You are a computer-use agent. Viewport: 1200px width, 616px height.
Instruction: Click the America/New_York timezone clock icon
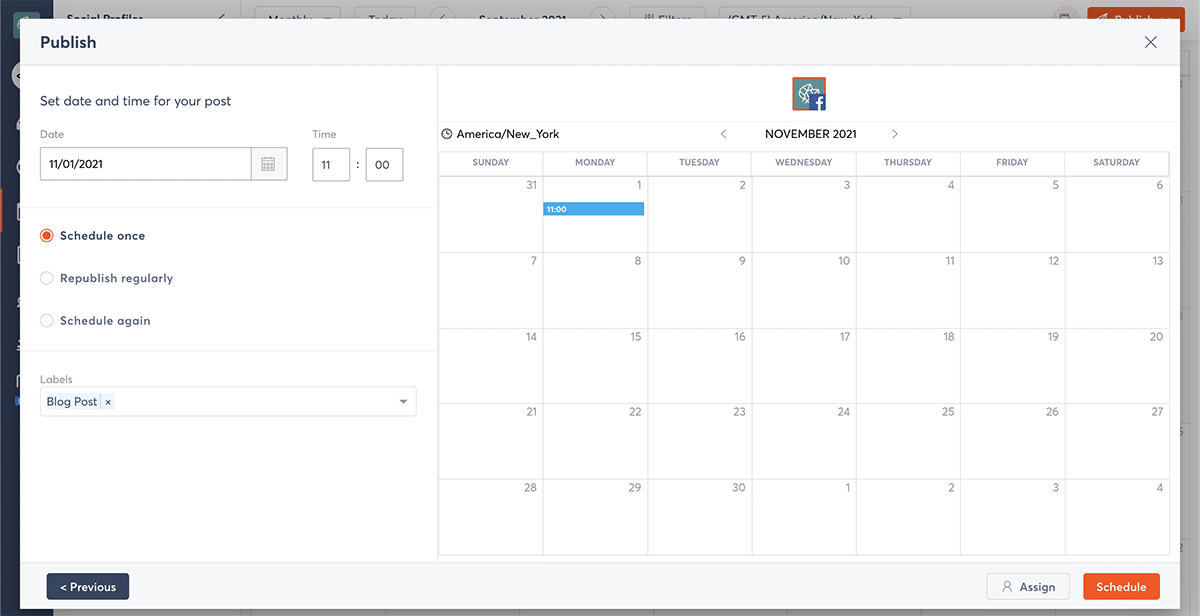click(x=447, y=134)
